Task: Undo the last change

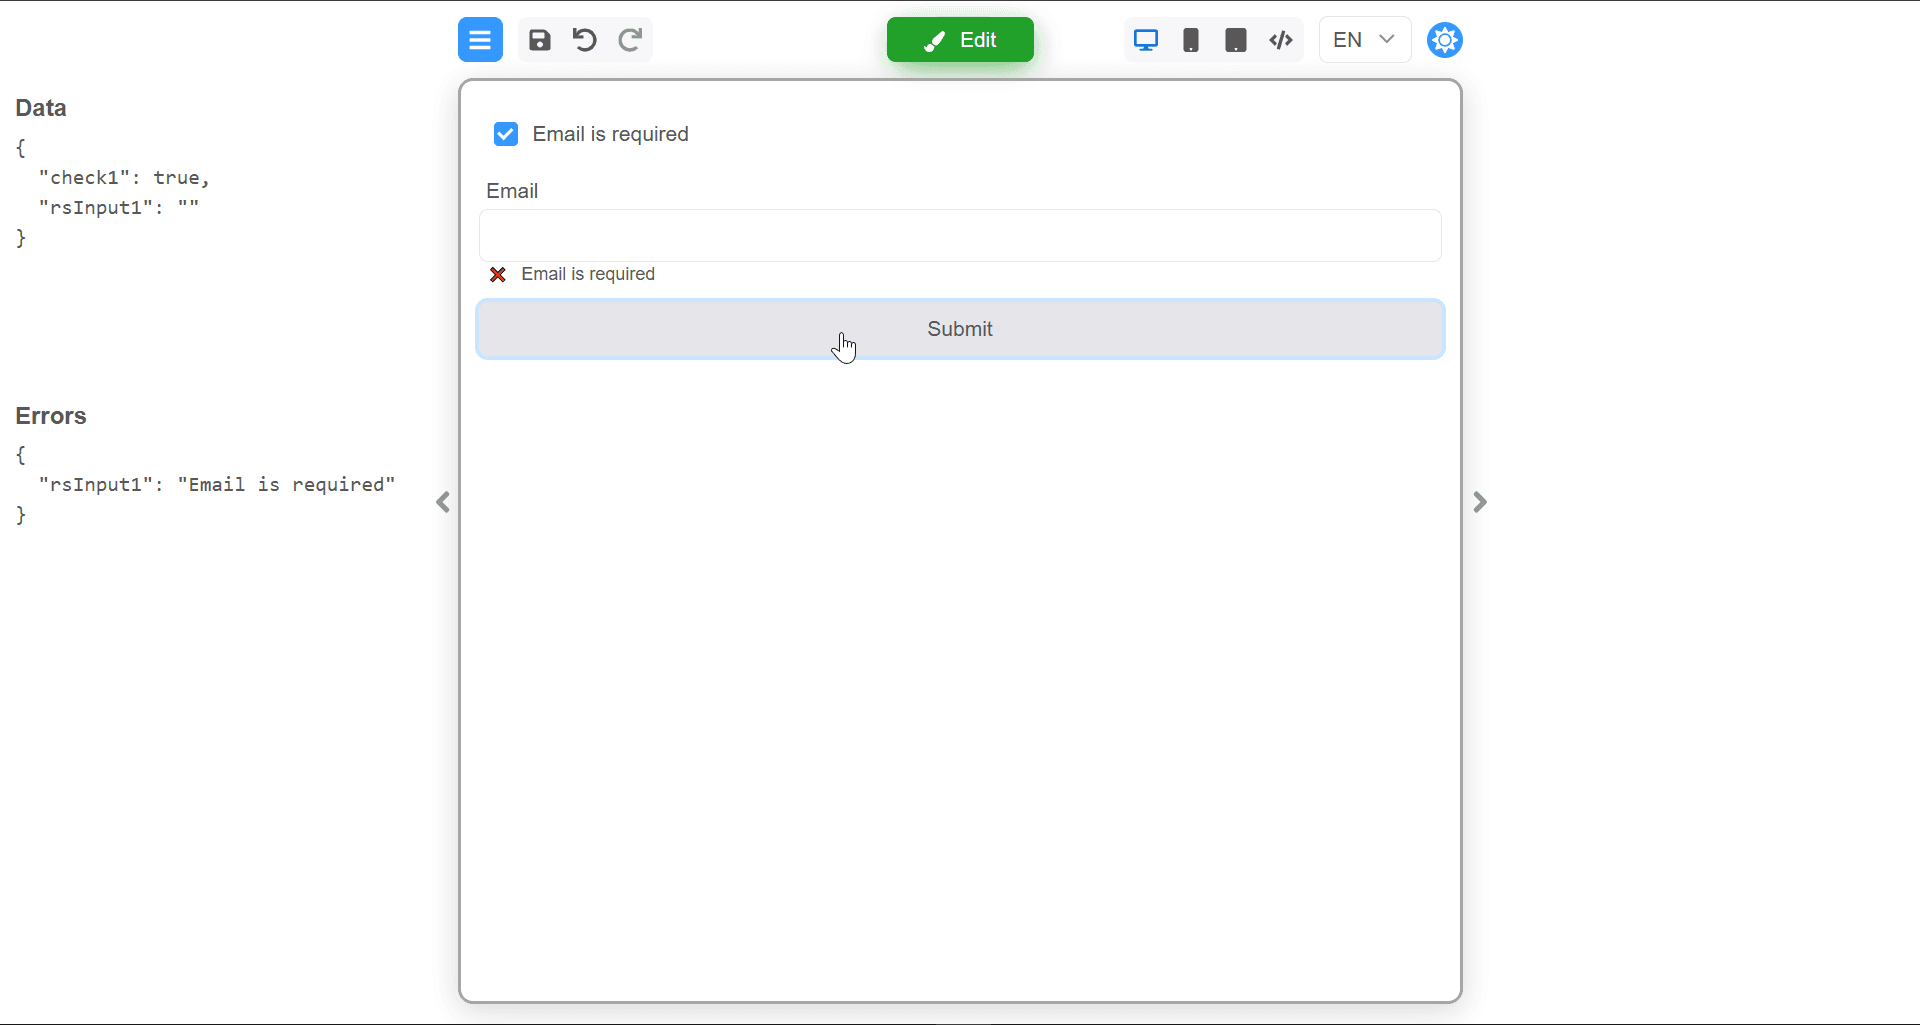Action: click(585, 40)
